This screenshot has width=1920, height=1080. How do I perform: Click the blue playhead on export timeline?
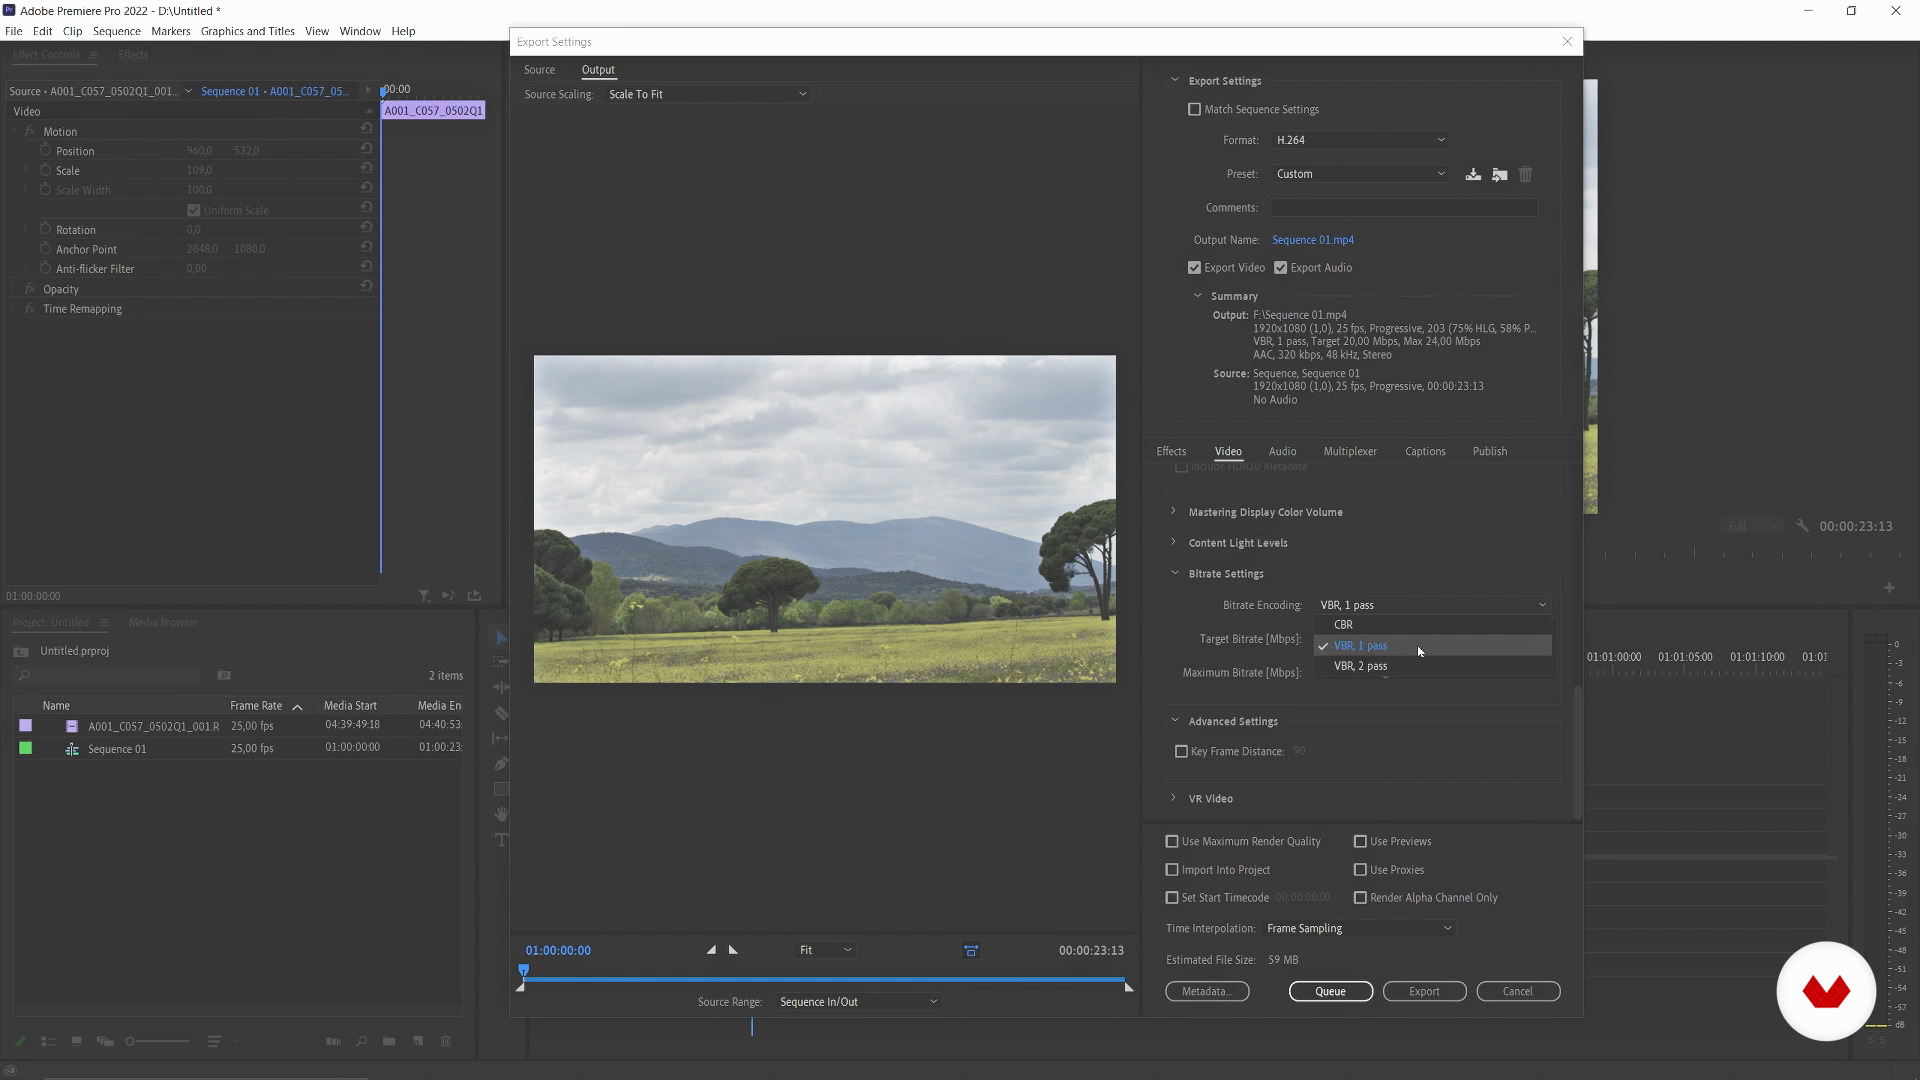[523, 970]
